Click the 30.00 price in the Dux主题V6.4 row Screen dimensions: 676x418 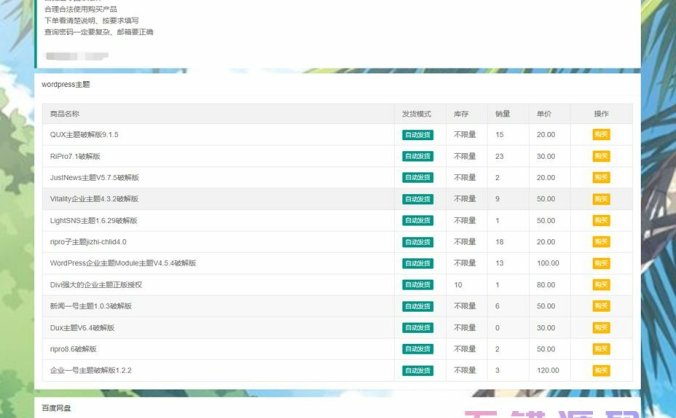coord(546,328)
